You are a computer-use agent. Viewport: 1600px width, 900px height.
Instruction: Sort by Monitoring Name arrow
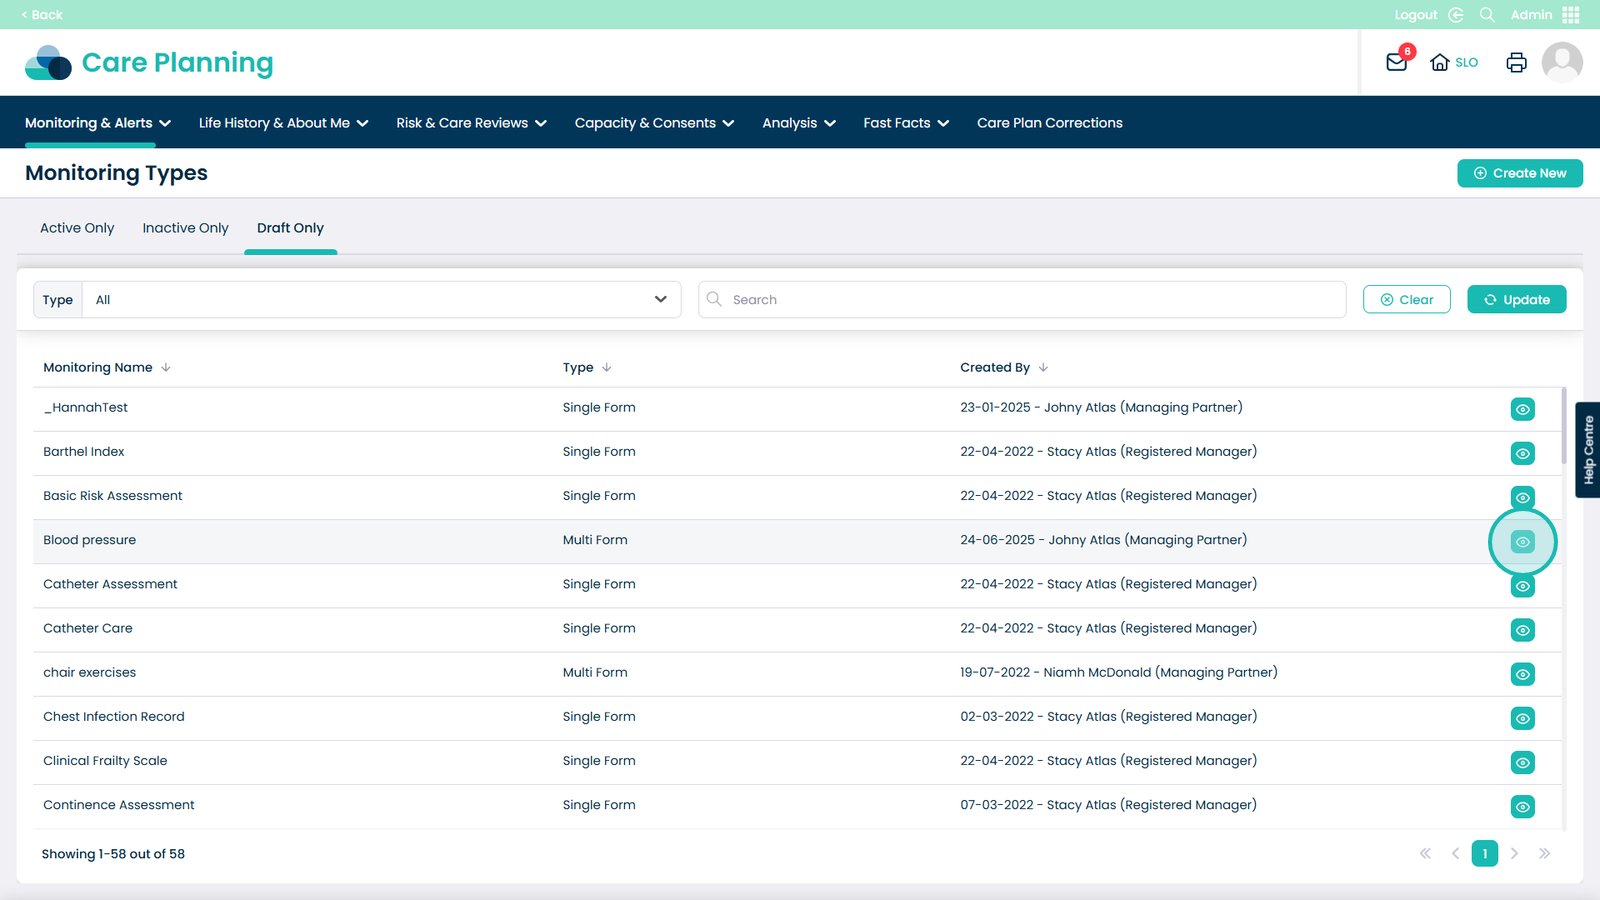166,368
